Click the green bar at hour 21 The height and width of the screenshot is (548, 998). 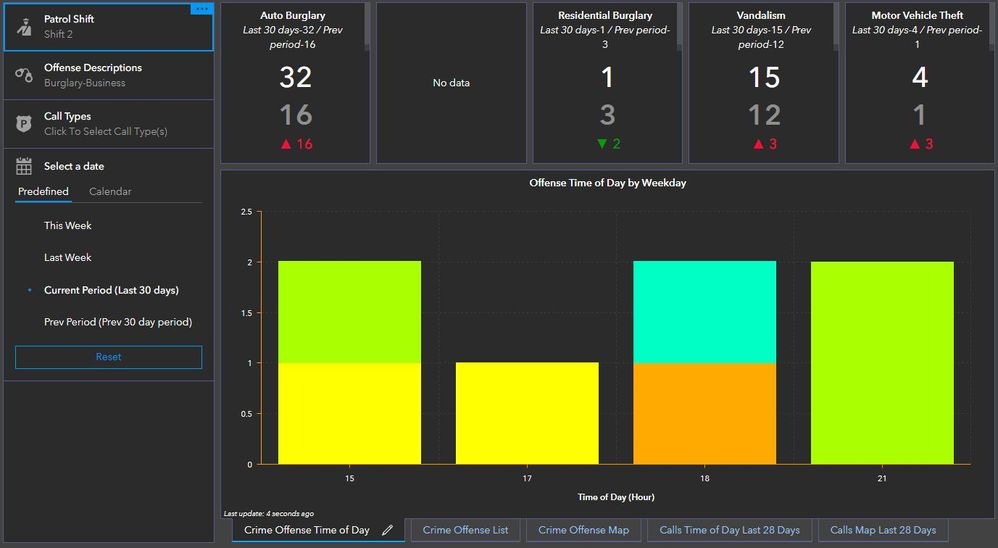point(882,363)
